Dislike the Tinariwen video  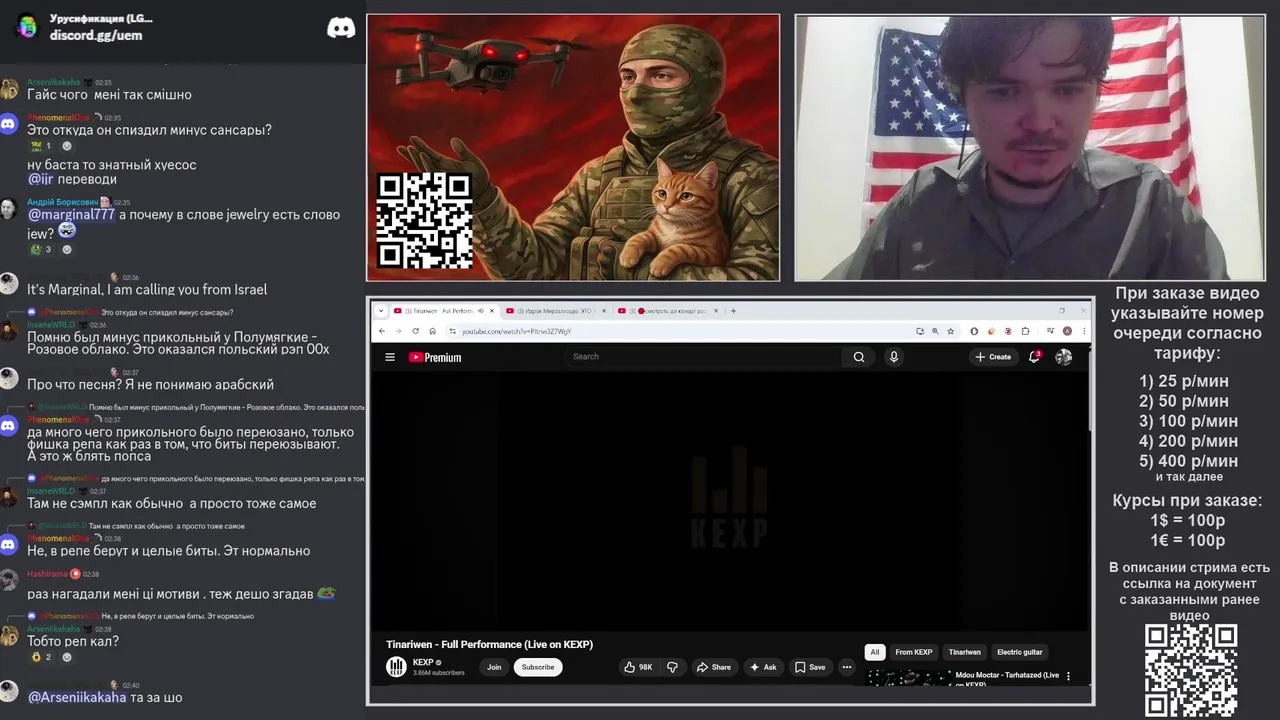(672, 667)
